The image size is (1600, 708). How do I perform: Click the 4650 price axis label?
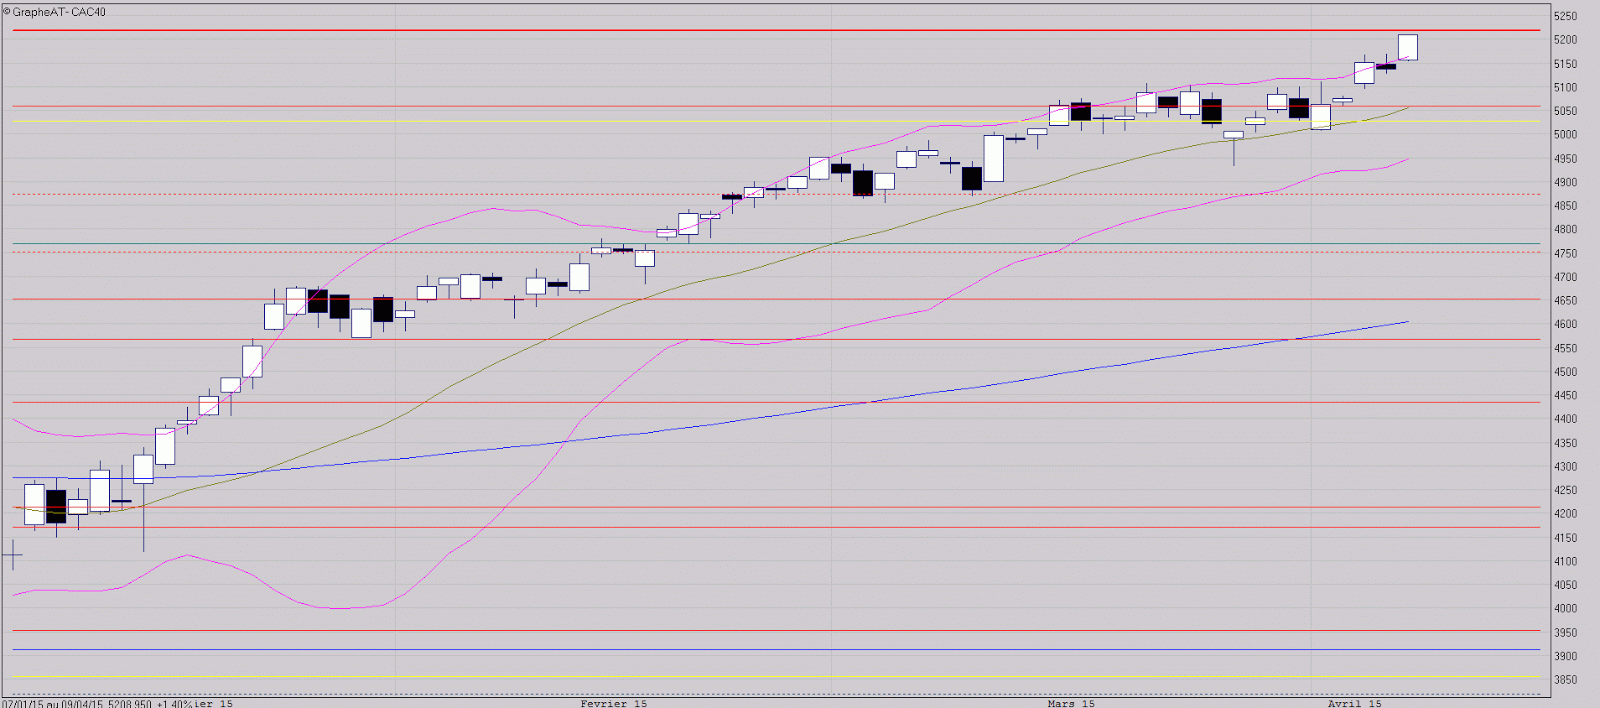(x=1565, y=301)
